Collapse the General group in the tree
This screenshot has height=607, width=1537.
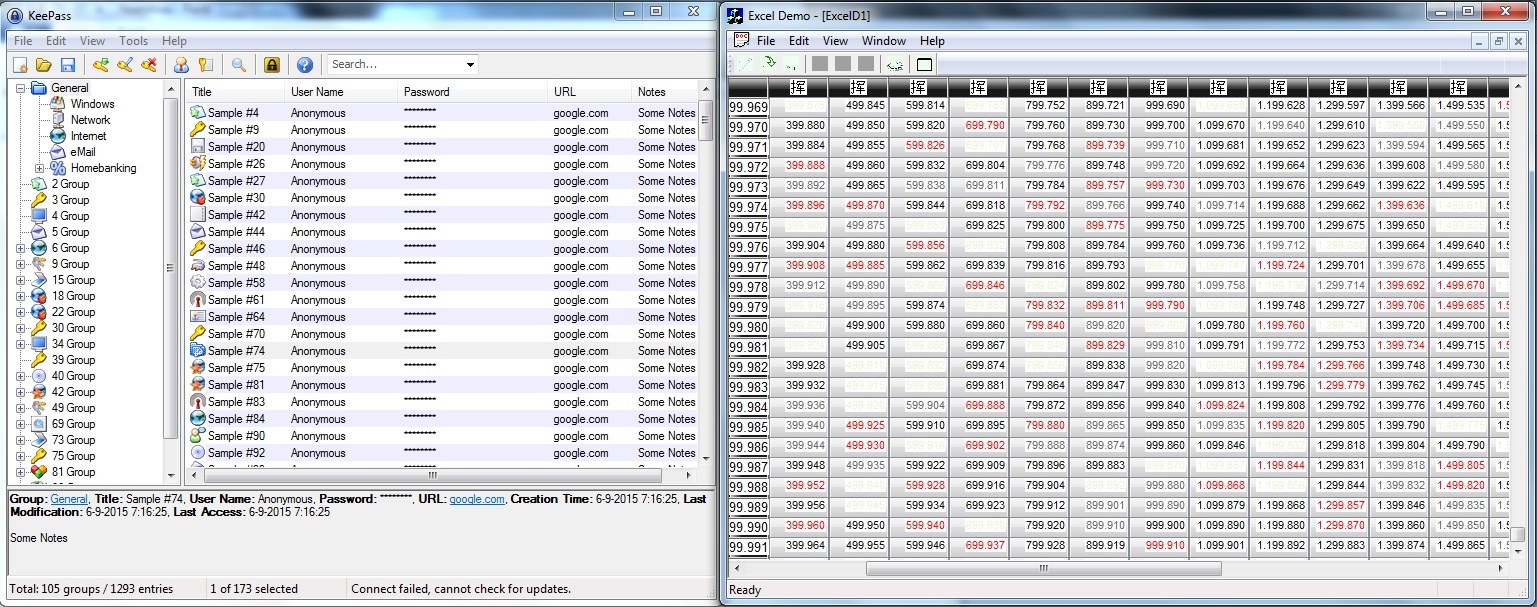pos(20,88)
